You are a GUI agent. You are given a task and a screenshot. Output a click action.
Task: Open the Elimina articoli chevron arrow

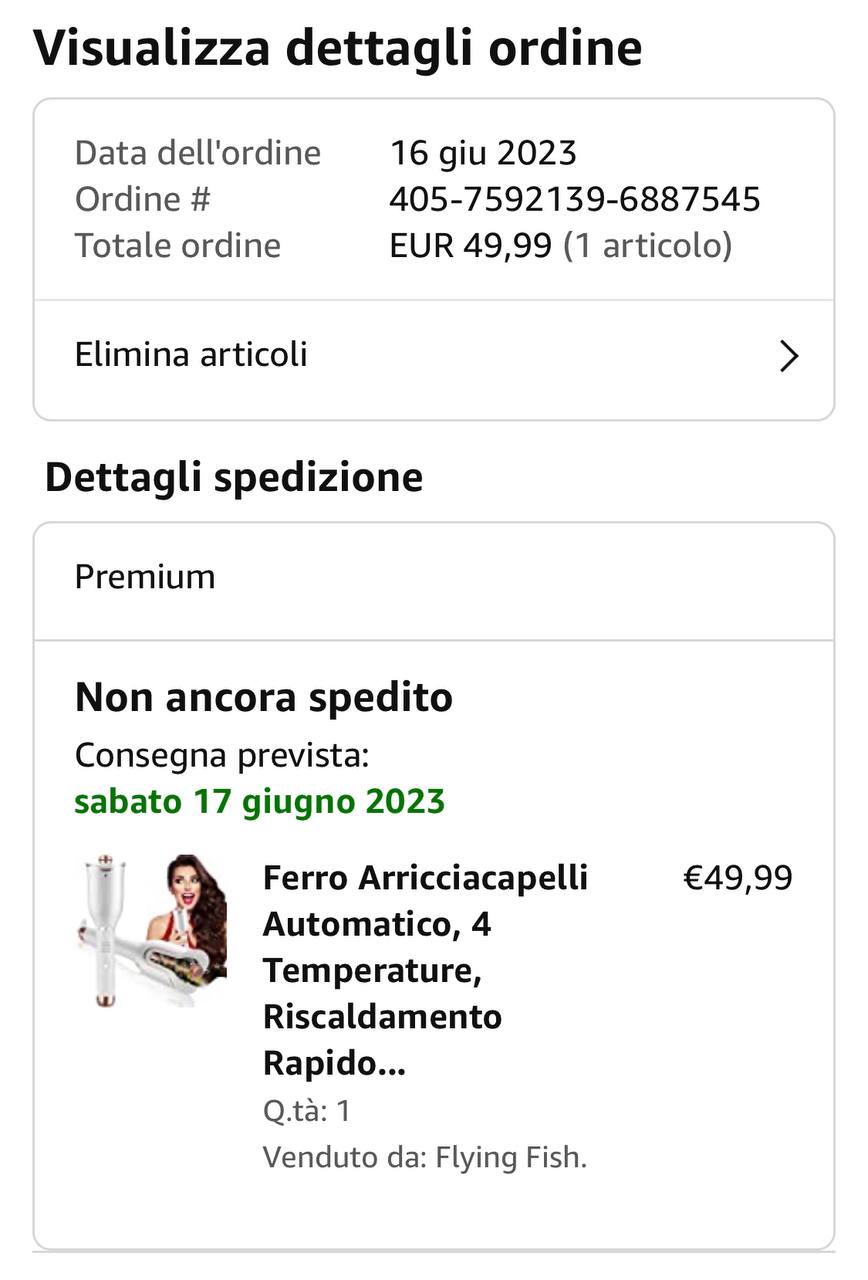click(789, 356)
